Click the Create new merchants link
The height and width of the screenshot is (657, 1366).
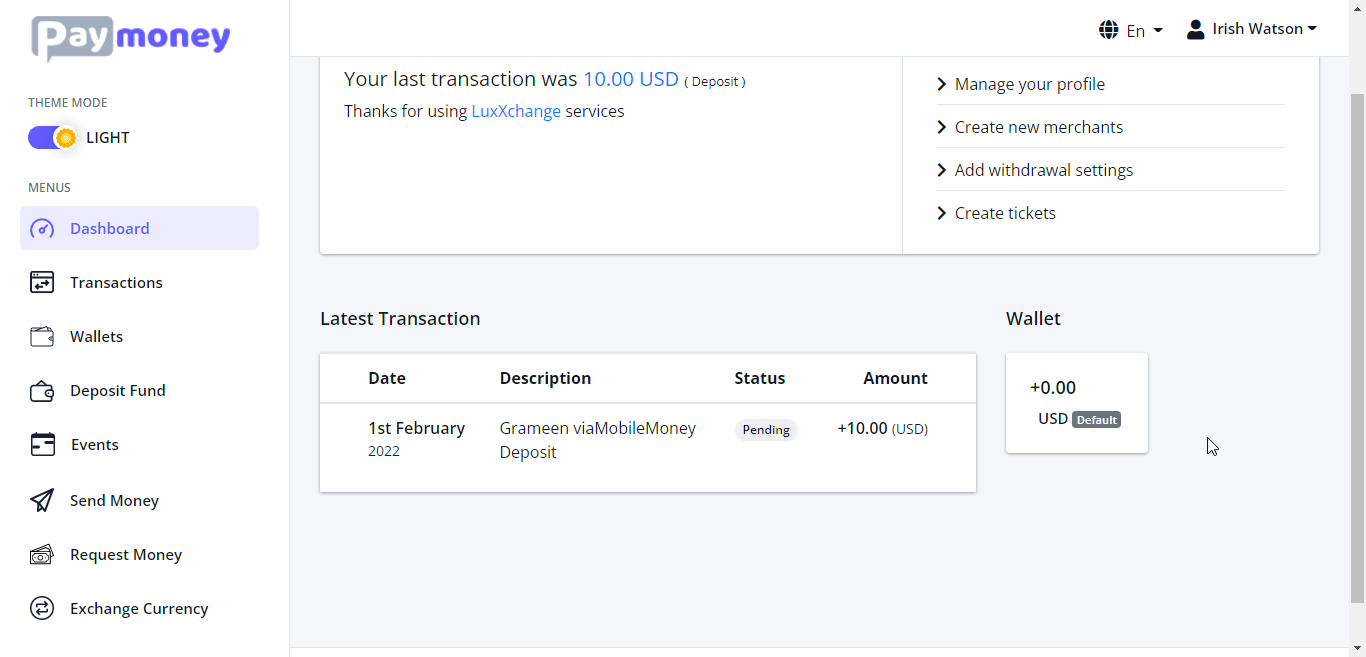point(1038,127)
